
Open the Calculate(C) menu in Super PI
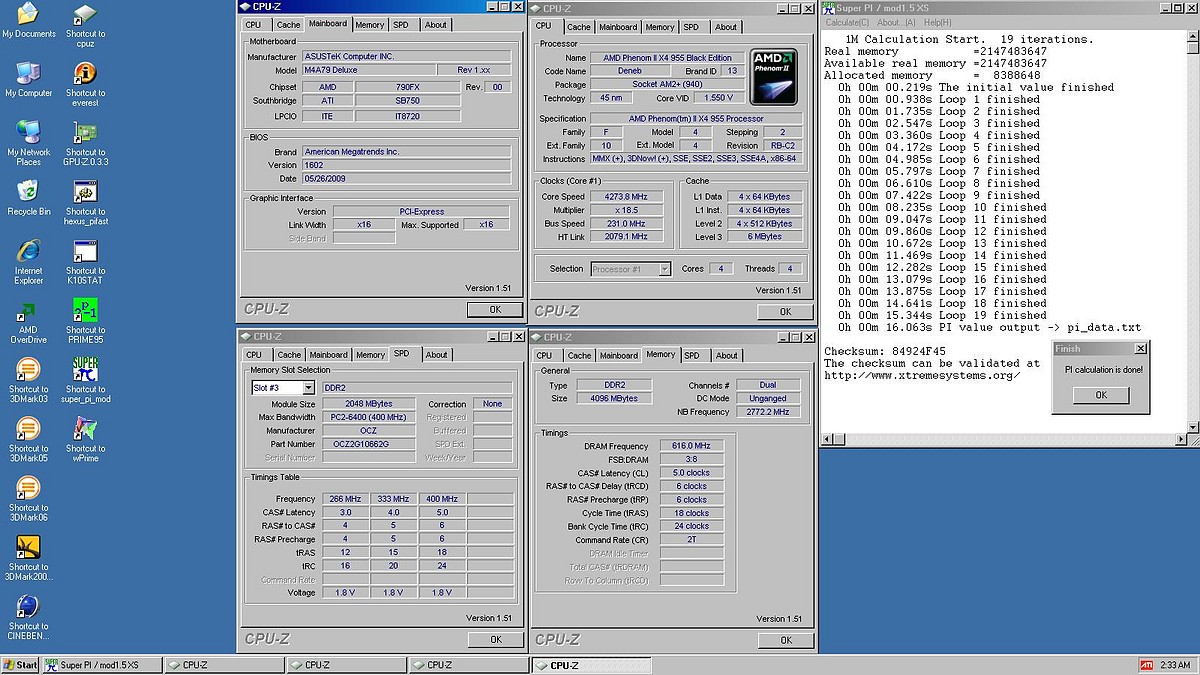tap(848, 22)
